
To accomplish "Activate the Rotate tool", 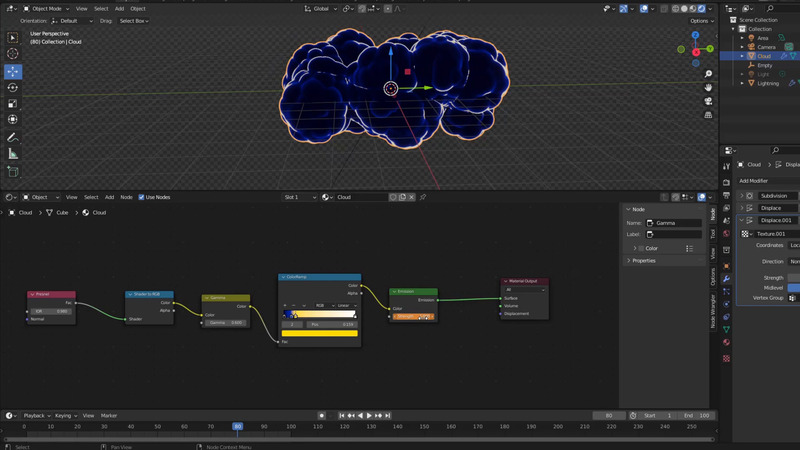I will coord(13,87).
